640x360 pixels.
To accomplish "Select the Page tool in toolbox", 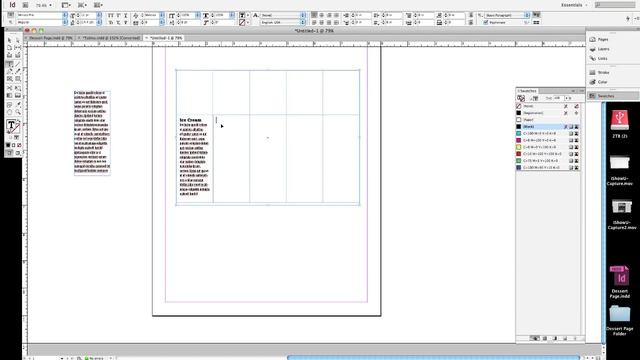I will tap(9, 48).
